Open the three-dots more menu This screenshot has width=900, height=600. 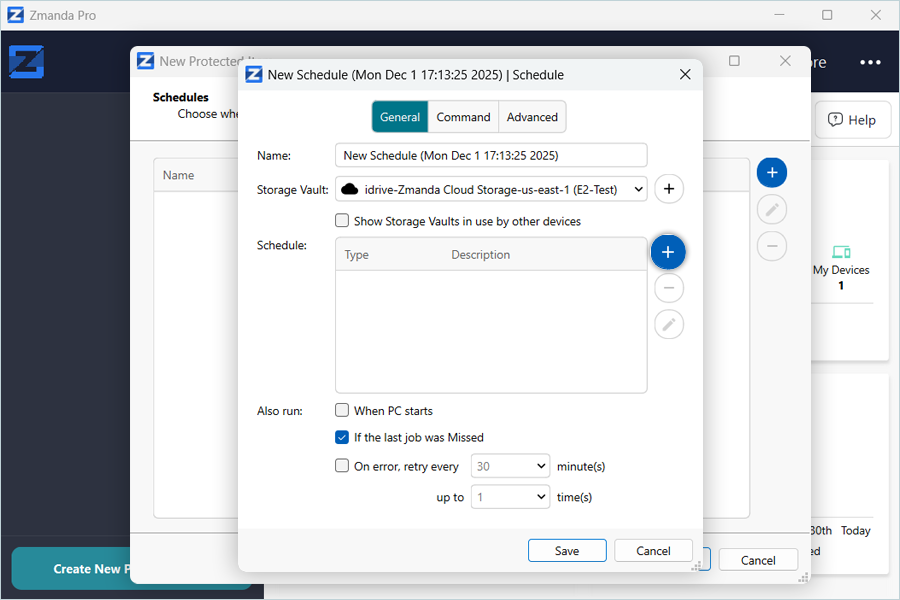coord(870,62)
